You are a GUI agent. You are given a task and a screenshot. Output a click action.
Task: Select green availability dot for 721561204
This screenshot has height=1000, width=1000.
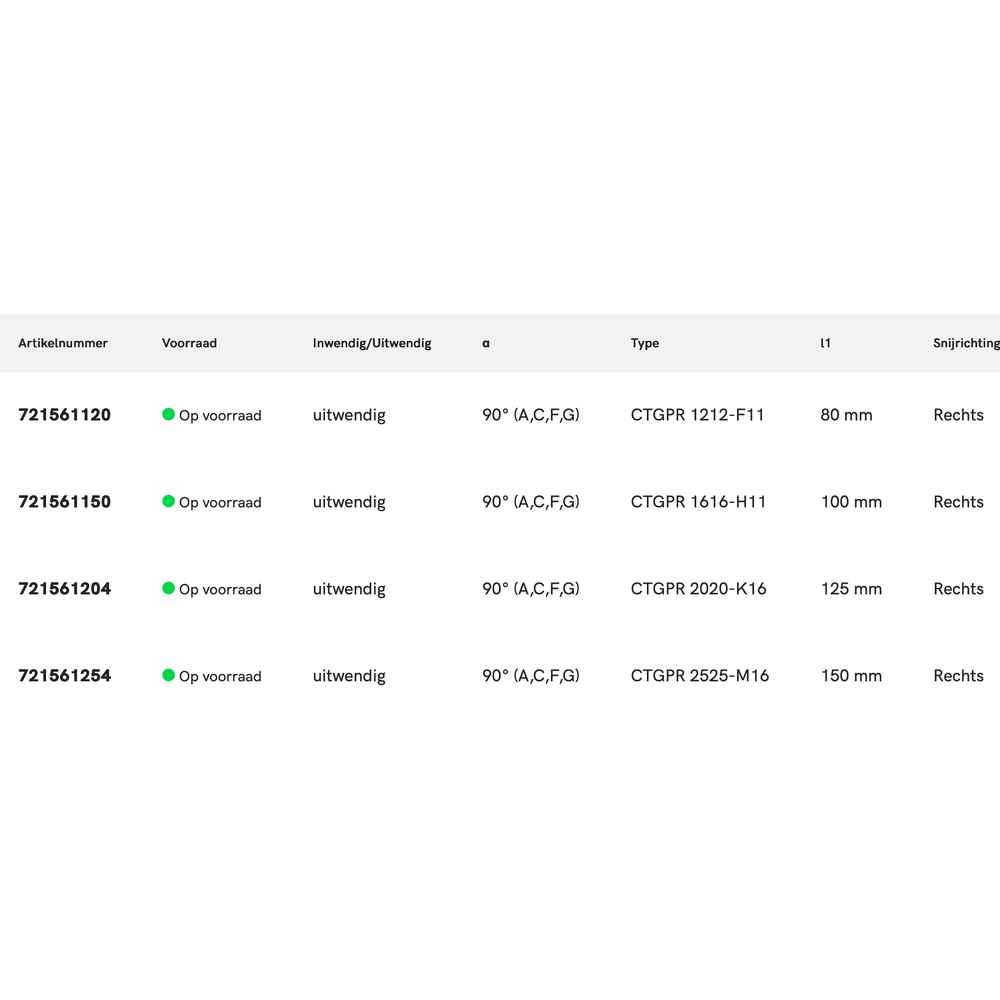tap(169, 588)
